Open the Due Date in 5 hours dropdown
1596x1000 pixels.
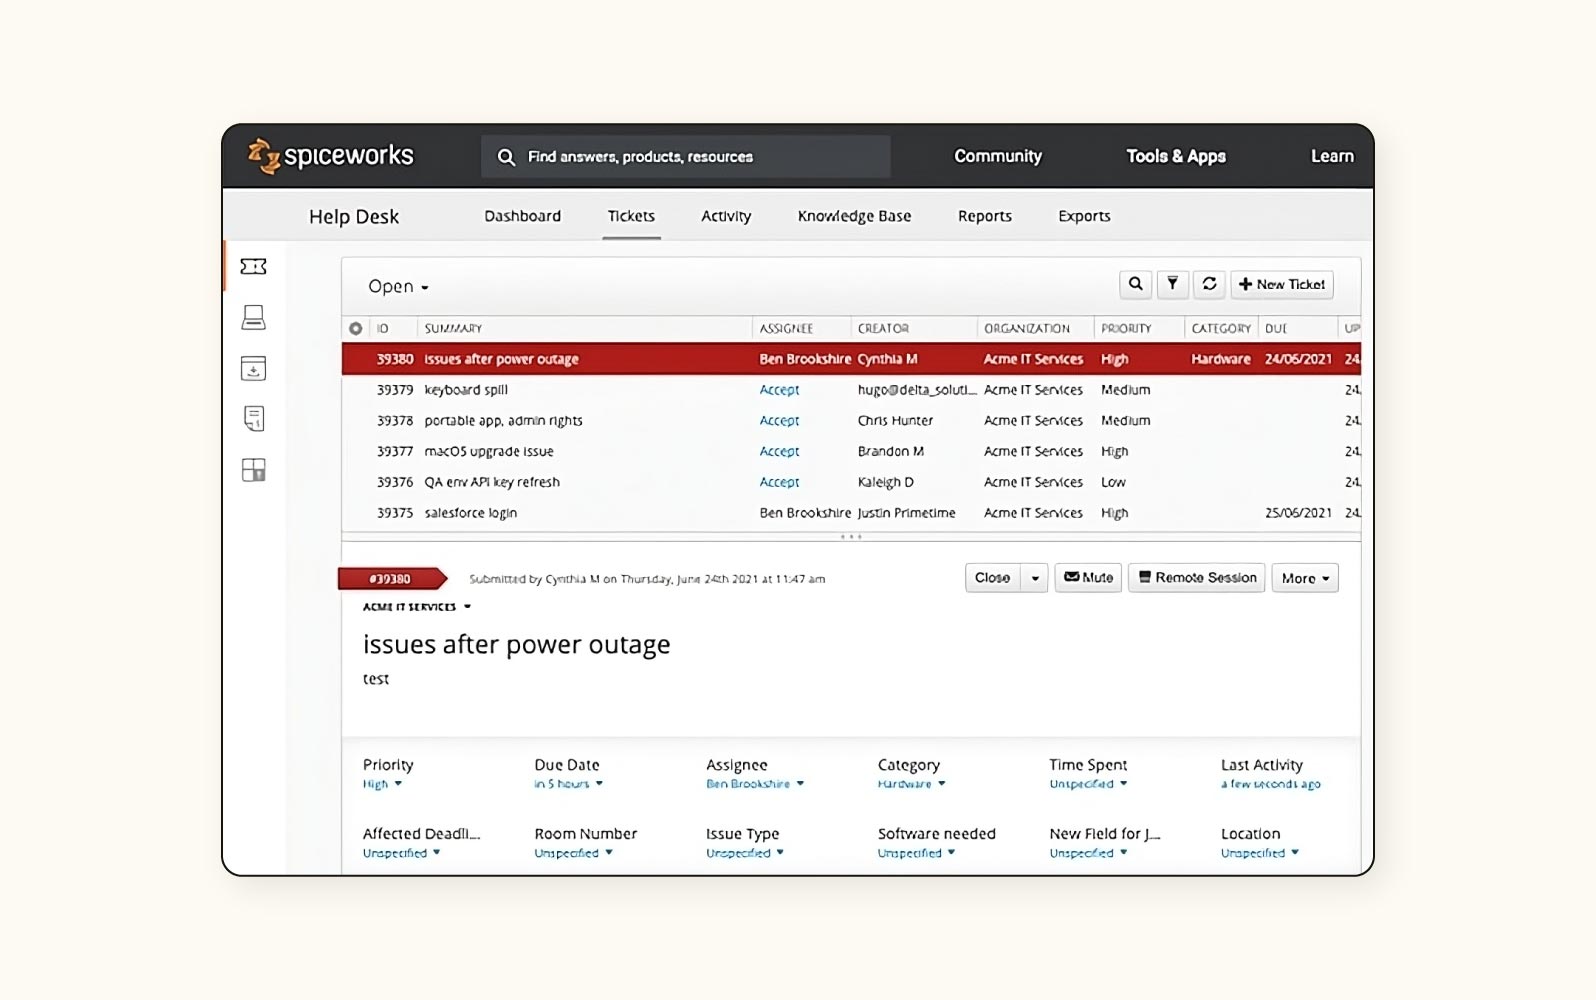pyautogui.click(x=568, y=784)
